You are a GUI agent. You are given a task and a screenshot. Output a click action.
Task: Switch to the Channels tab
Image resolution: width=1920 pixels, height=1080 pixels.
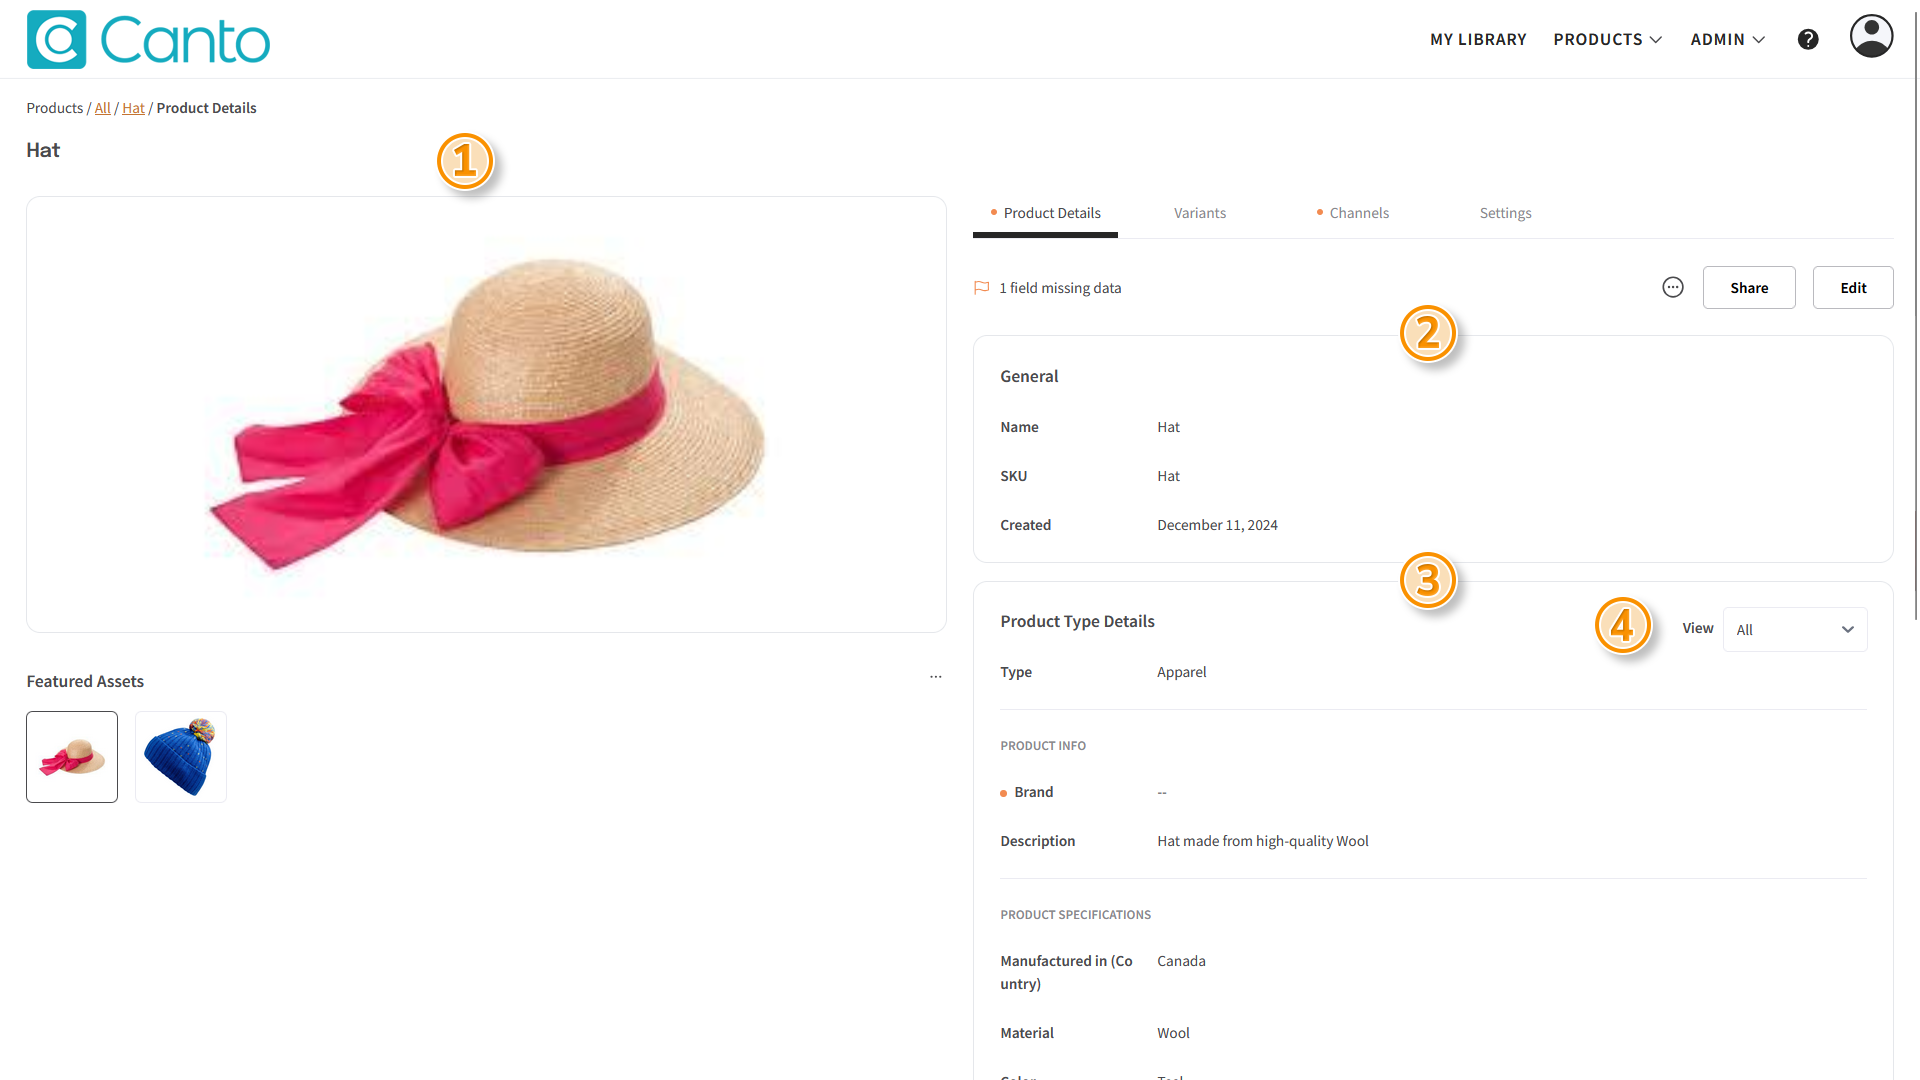[x=1352, y=213]
